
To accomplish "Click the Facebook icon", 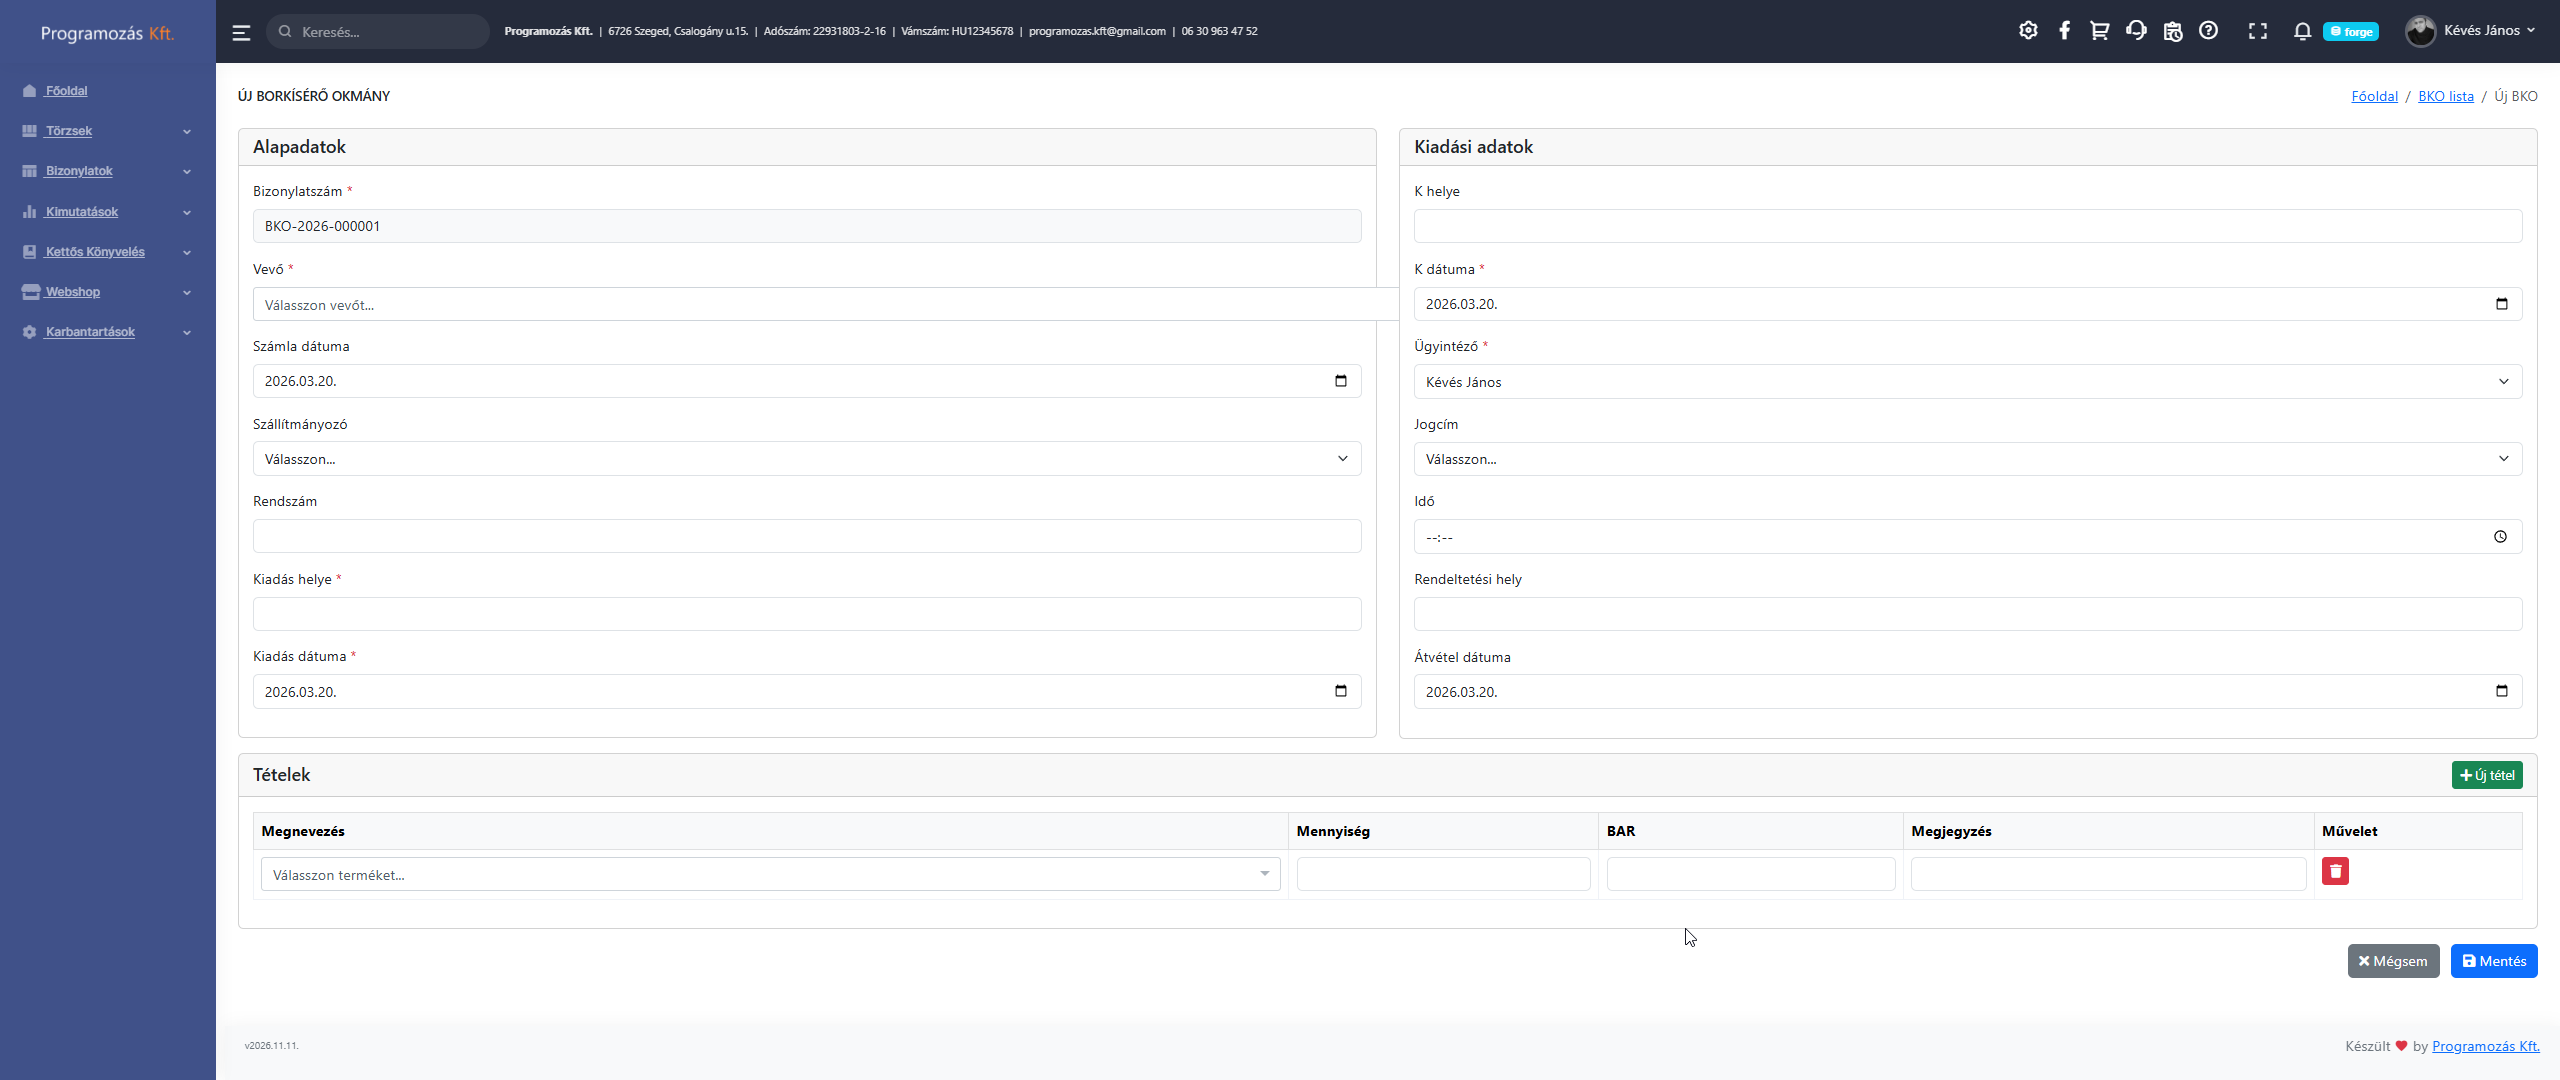I will point(2064,31).
